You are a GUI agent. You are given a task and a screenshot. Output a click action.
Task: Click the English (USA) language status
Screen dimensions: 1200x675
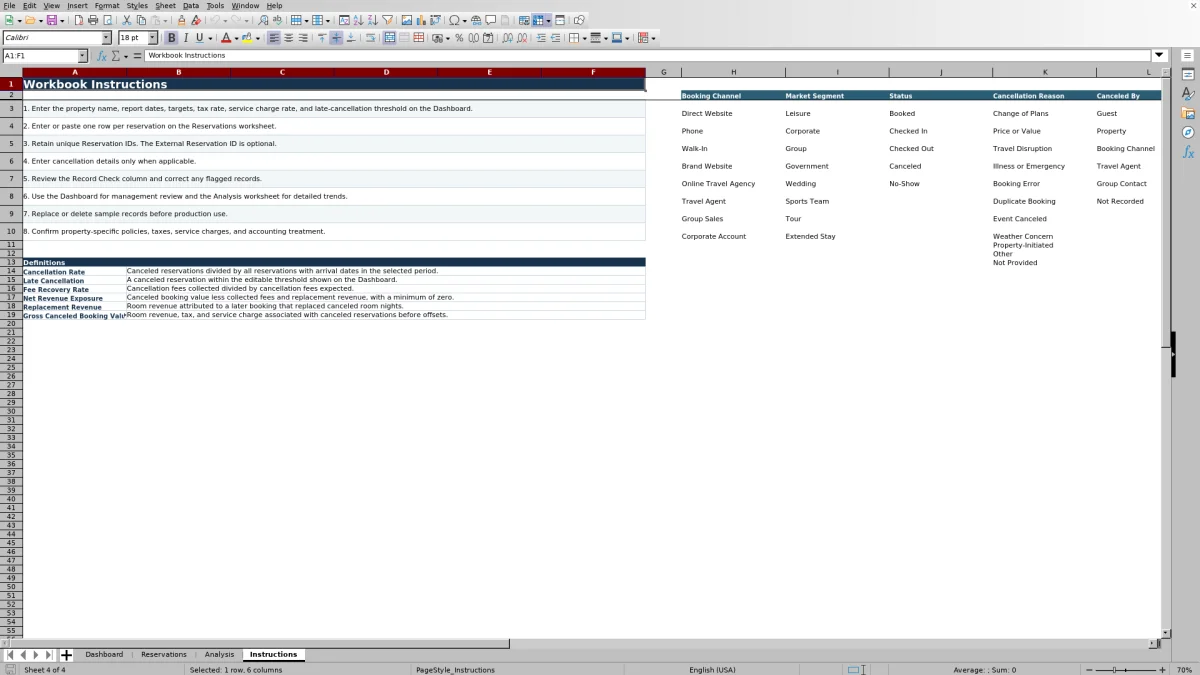tap(712, 670)
